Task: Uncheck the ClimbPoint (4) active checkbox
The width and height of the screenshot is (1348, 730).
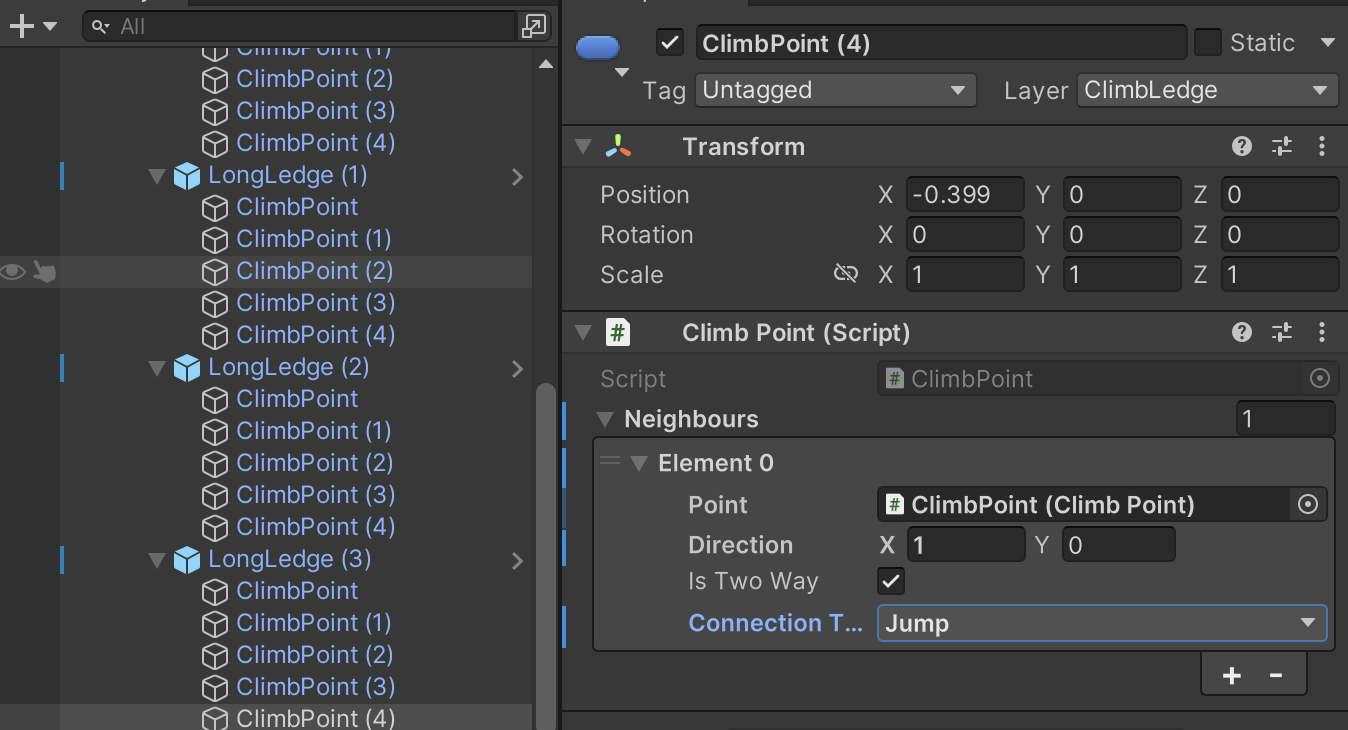Action: coord(669,43)
